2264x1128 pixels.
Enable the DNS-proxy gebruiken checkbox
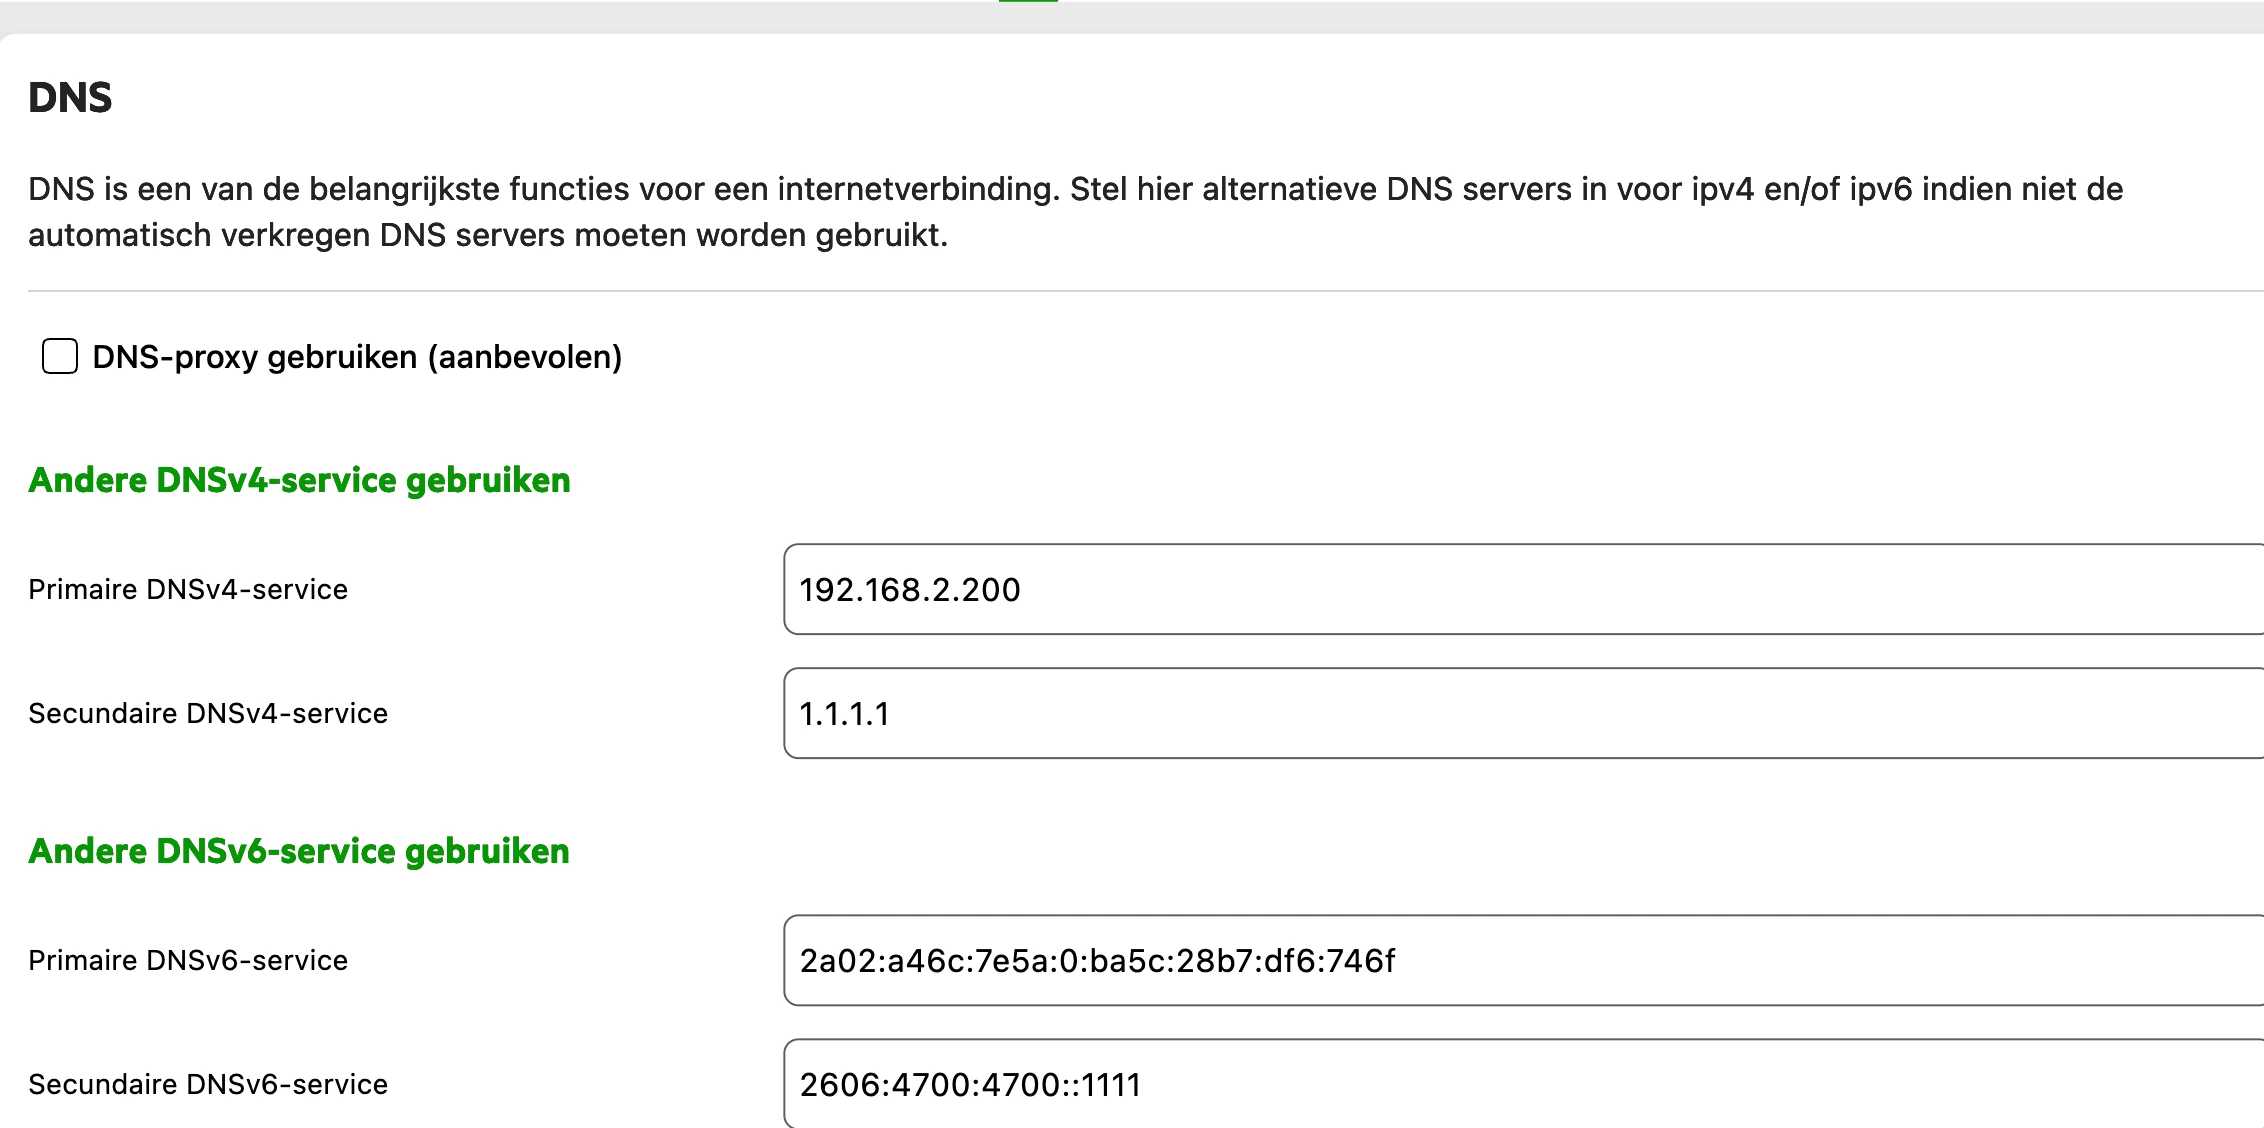(x=60, y=356)
